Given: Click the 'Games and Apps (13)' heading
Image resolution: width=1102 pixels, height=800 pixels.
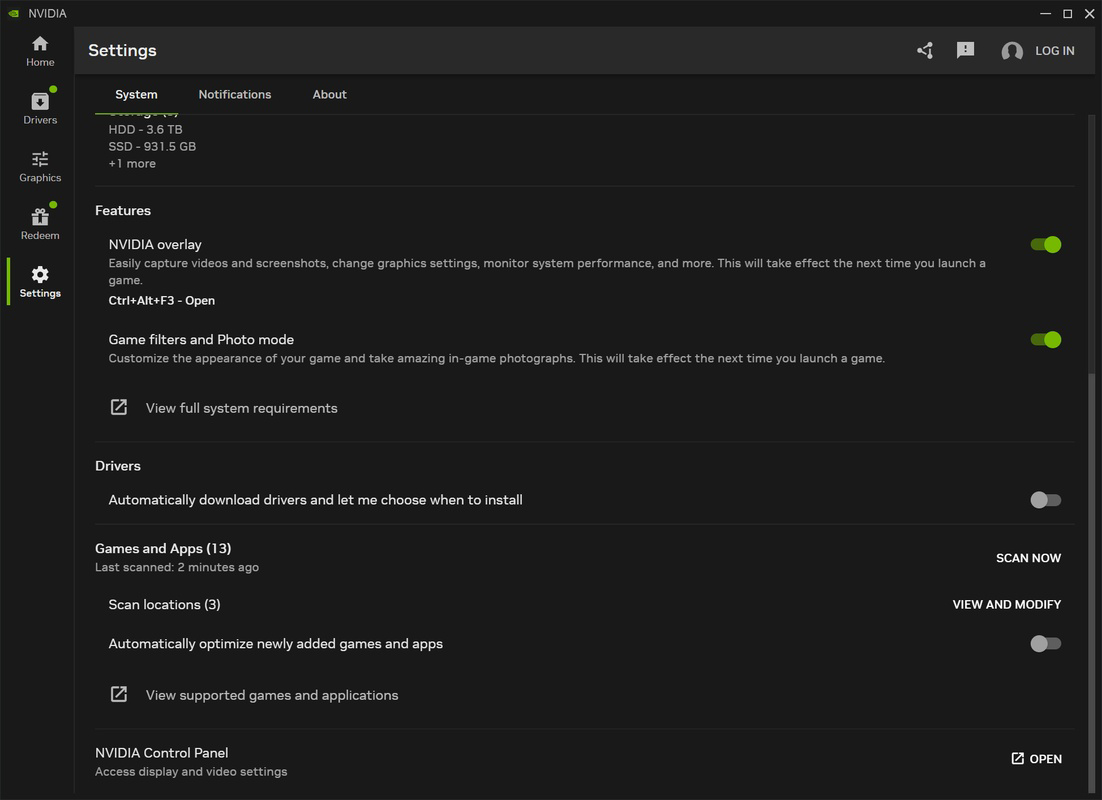Looking at the screenshot, I should coord(163,548).
